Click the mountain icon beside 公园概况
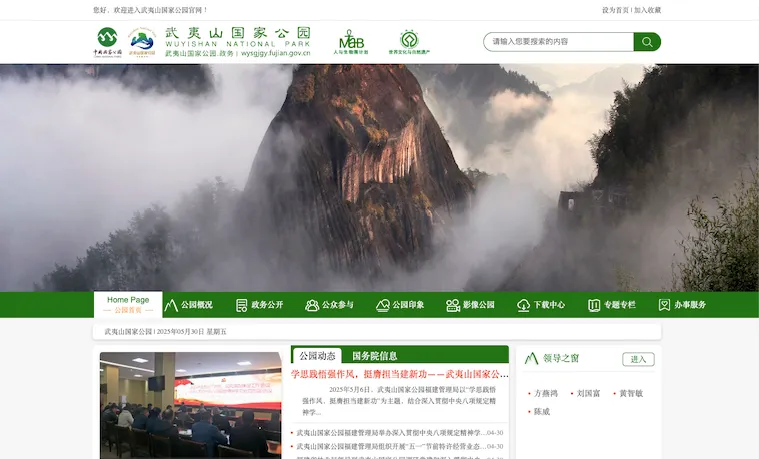This screenshot has height=459, width=759. [x=171, y=305]
